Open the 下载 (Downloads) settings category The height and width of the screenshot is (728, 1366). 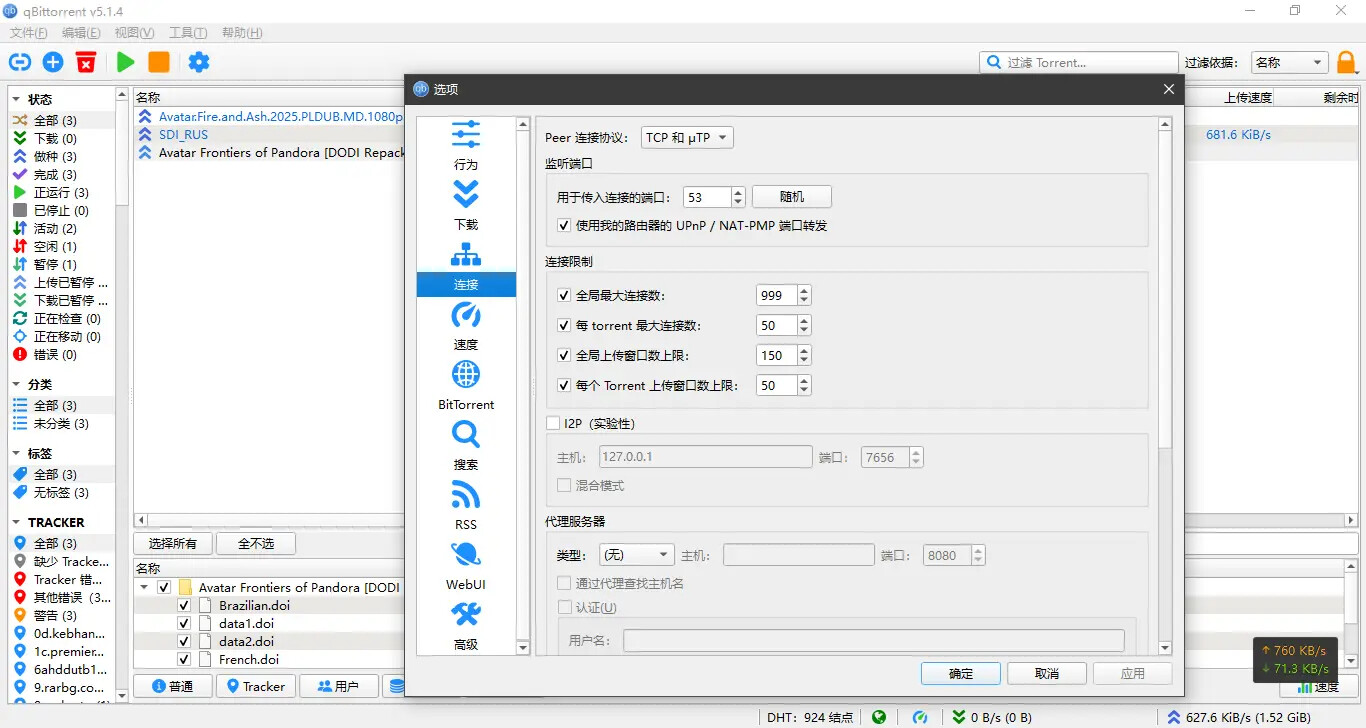(x=466, y=206)
